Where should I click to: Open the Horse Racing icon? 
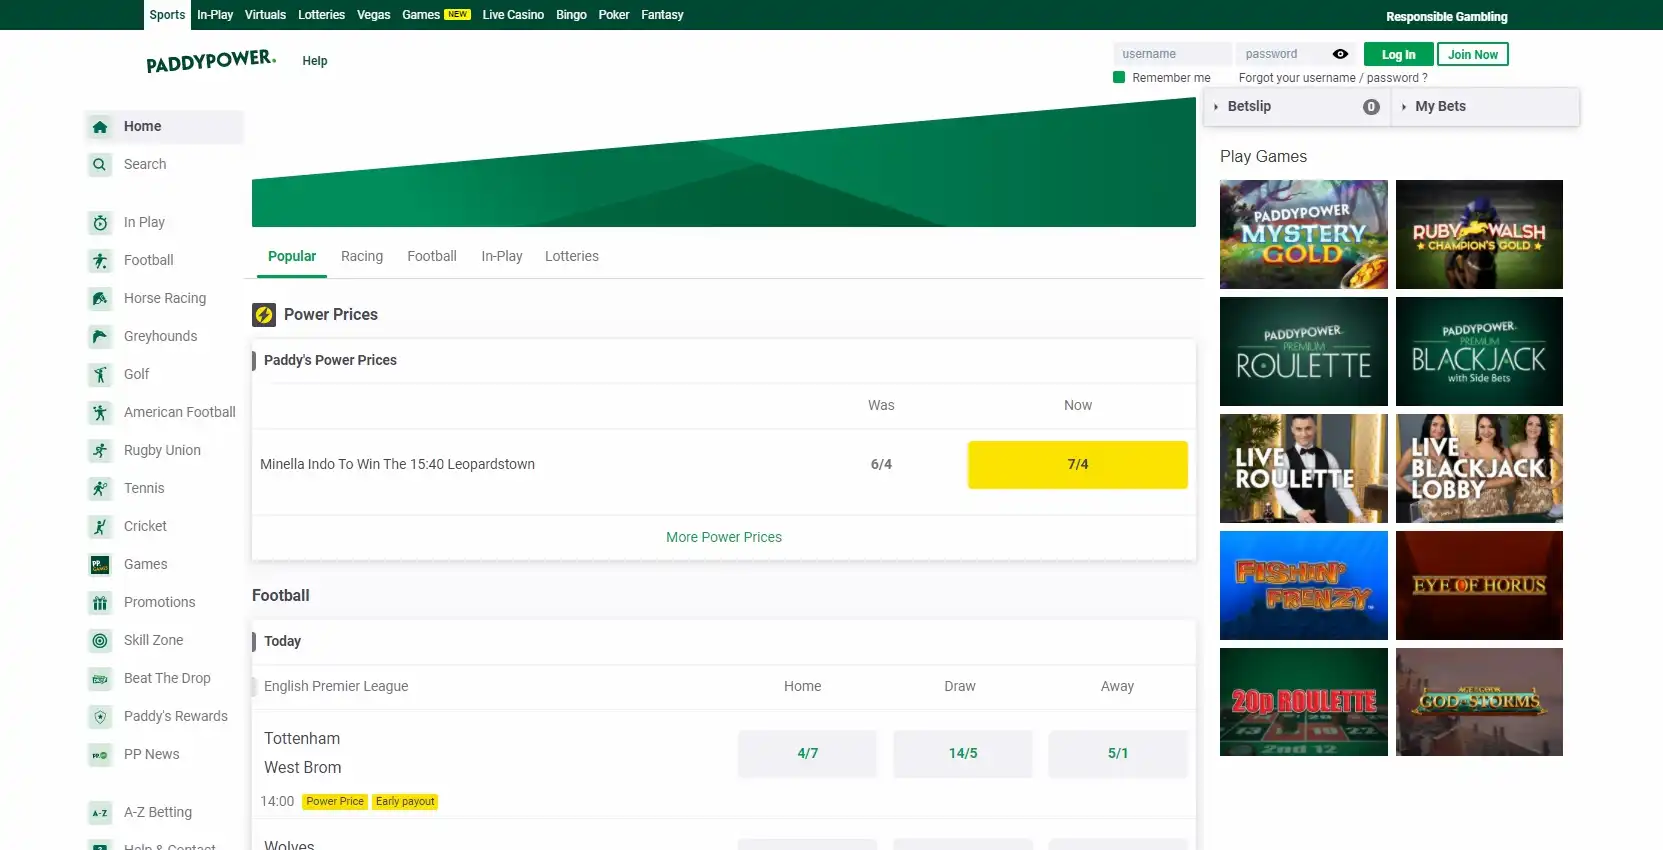[x=100, y=299]
